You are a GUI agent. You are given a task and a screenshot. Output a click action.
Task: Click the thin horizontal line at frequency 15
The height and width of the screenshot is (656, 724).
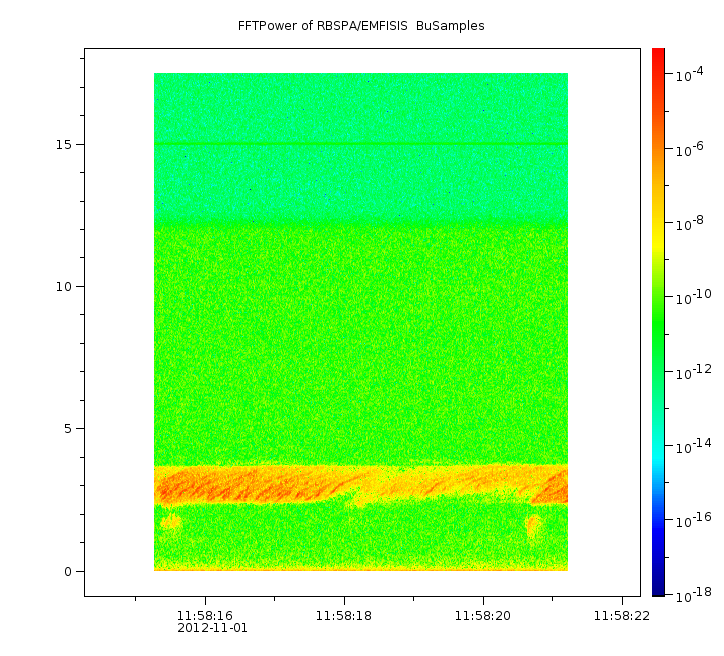360,145
